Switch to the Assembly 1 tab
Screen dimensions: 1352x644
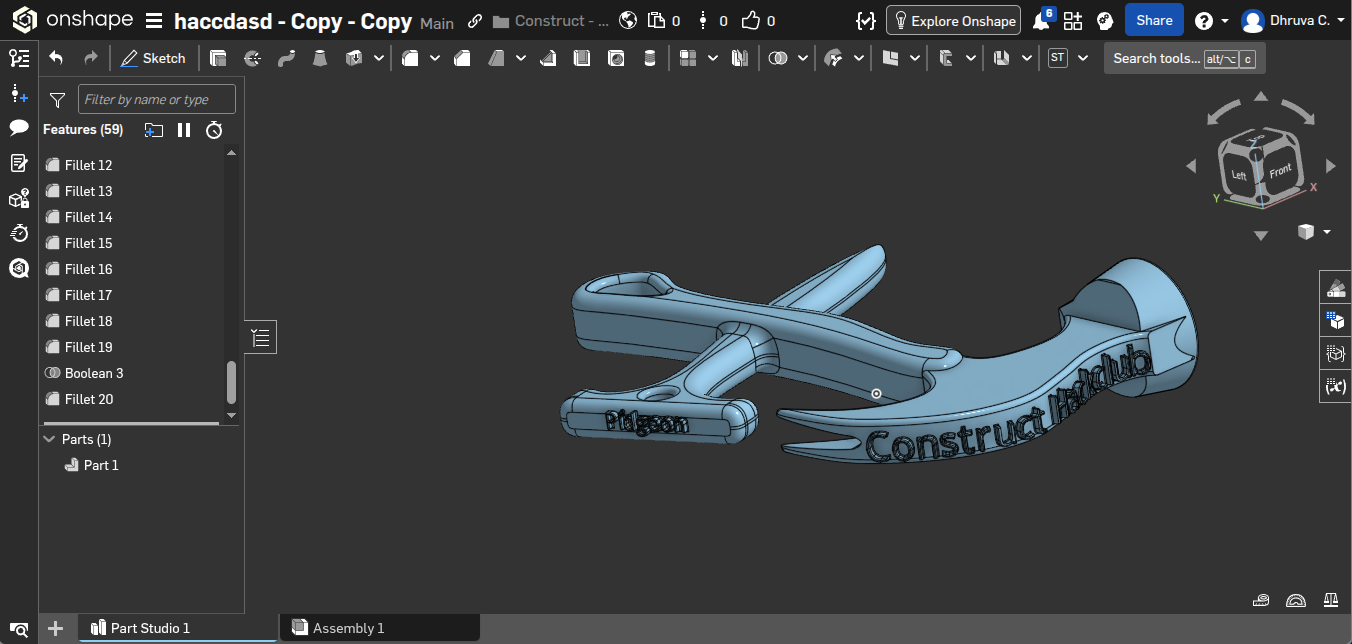click(380, 628)
